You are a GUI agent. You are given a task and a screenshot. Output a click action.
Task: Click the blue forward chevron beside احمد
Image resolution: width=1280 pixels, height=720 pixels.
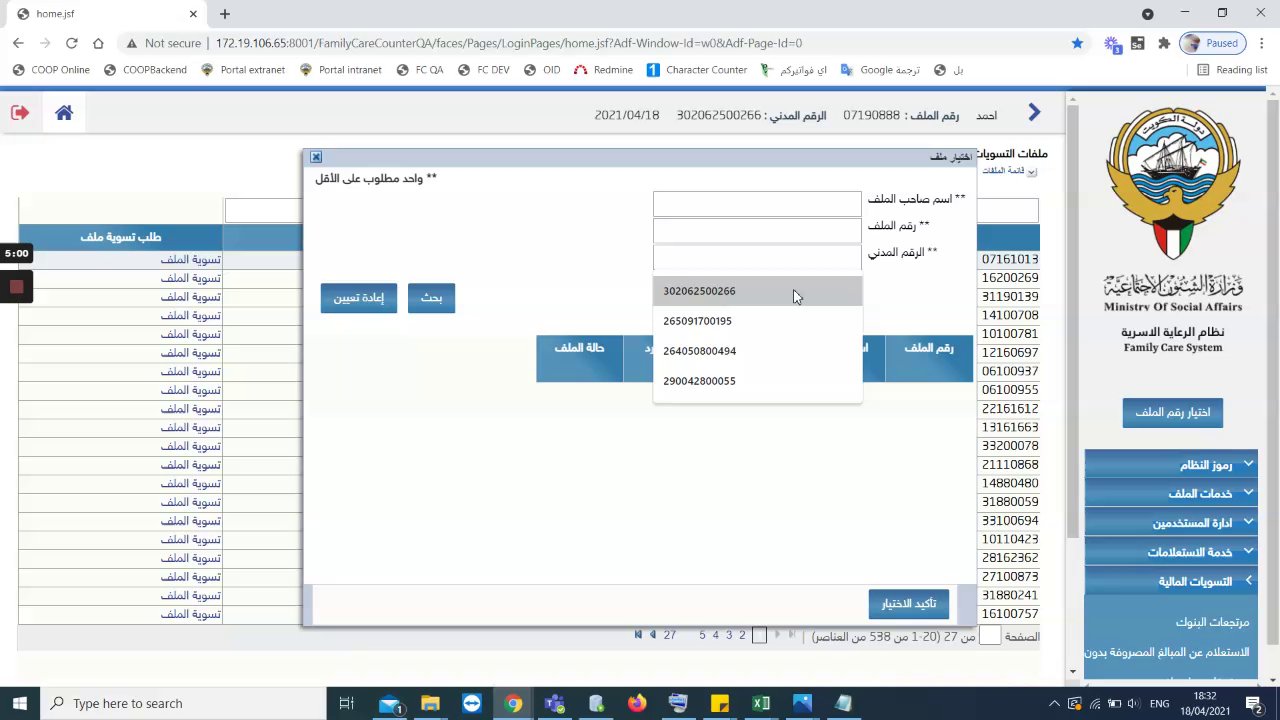click(x=1034, y=113)
